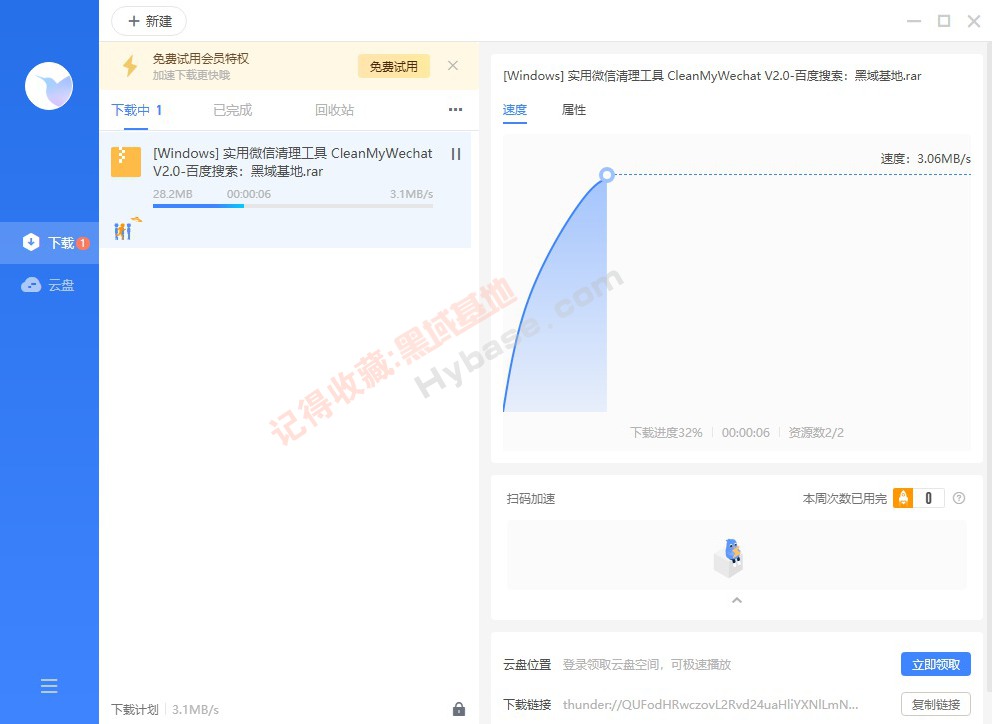
Task: Click the 新建 new task button
Action: point(149,22)
